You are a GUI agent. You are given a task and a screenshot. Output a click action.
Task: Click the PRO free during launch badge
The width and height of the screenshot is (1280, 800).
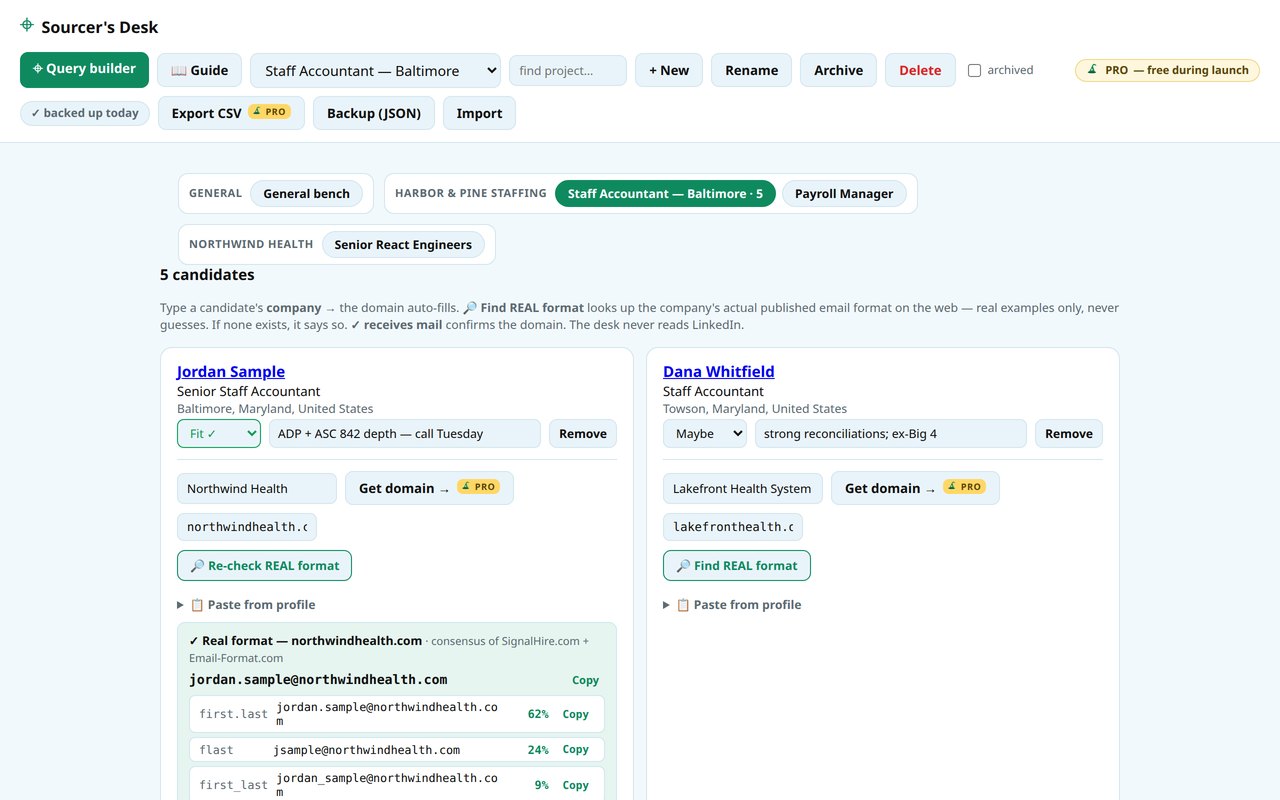click(1167, 70)
